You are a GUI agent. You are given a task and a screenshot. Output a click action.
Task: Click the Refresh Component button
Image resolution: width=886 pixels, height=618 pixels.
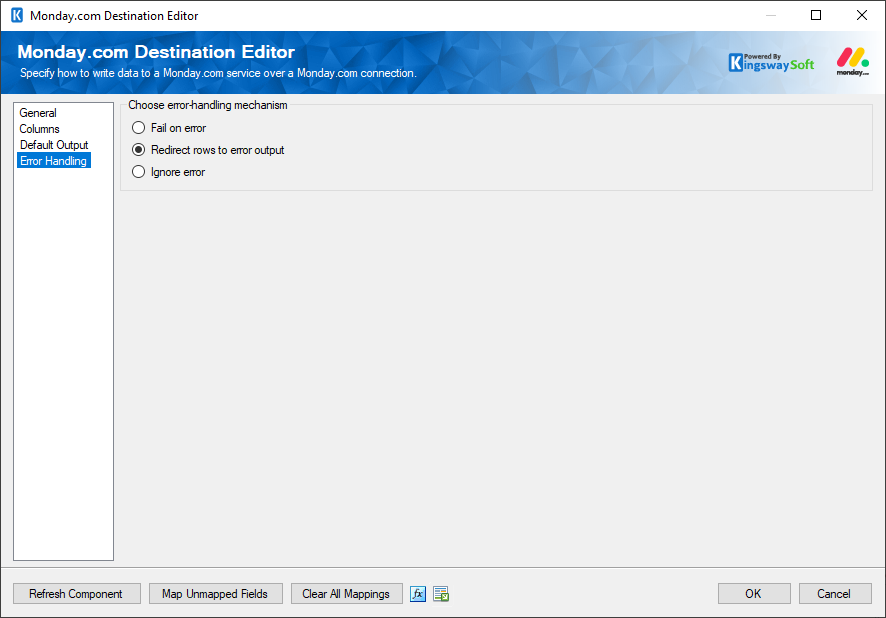[77, 594]
